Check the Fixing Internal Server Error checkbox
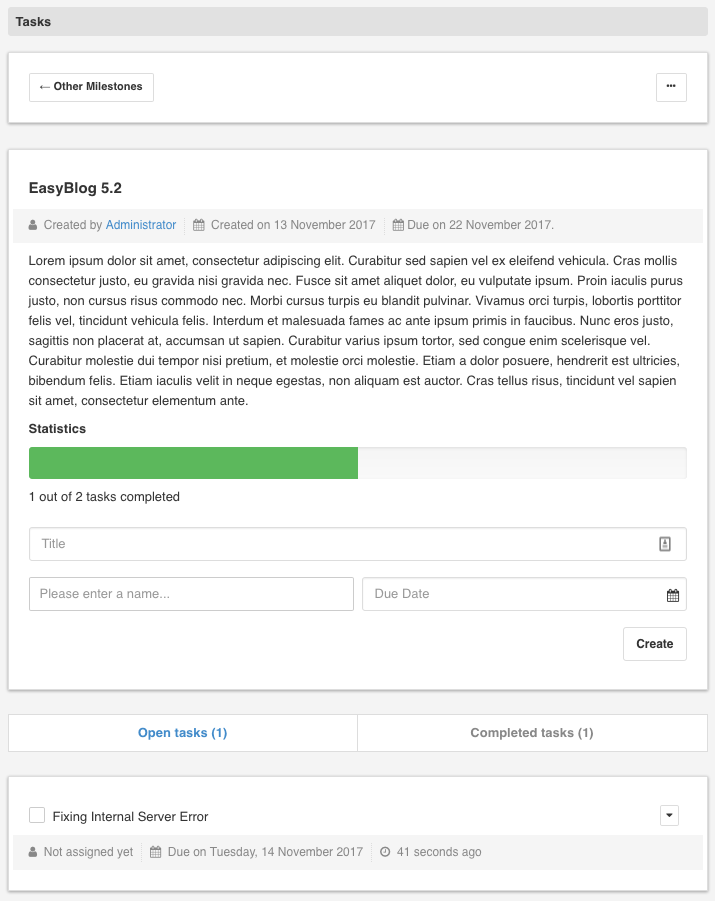715x901 pixels. (37, 816)
